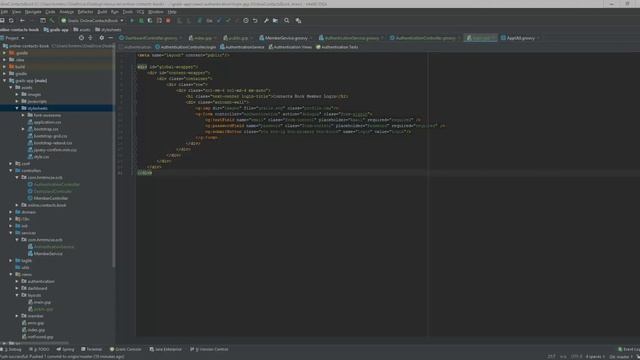Open the Version Control tool window

tap(209, 349)
